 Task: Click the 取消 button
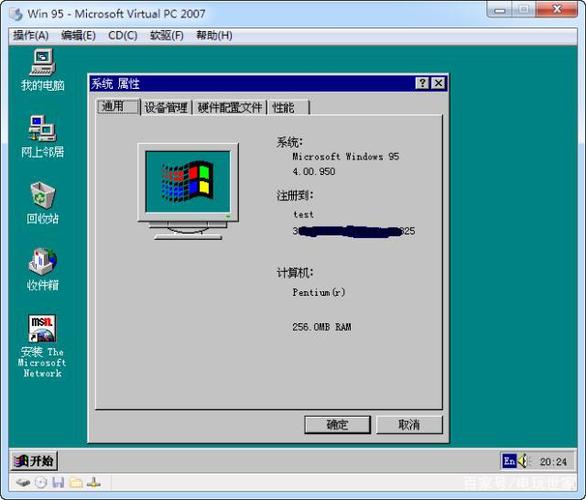[409, 425]
